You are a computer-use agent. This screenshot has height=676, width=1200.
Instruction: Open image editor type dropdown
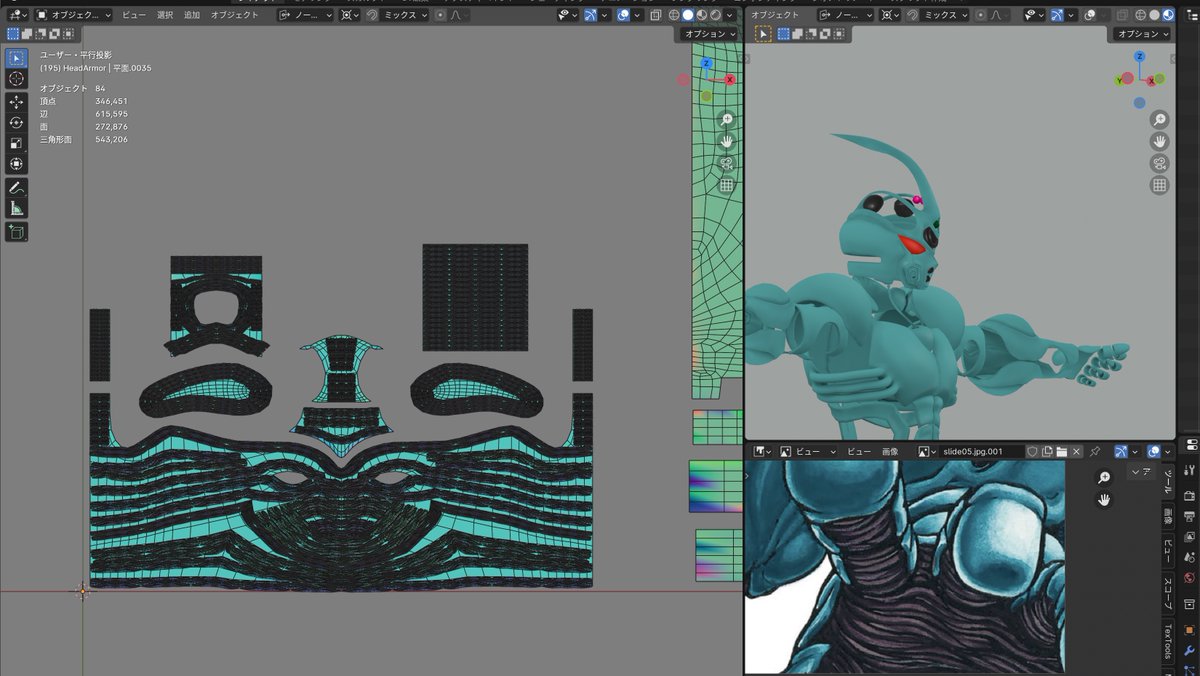[761, 452]
